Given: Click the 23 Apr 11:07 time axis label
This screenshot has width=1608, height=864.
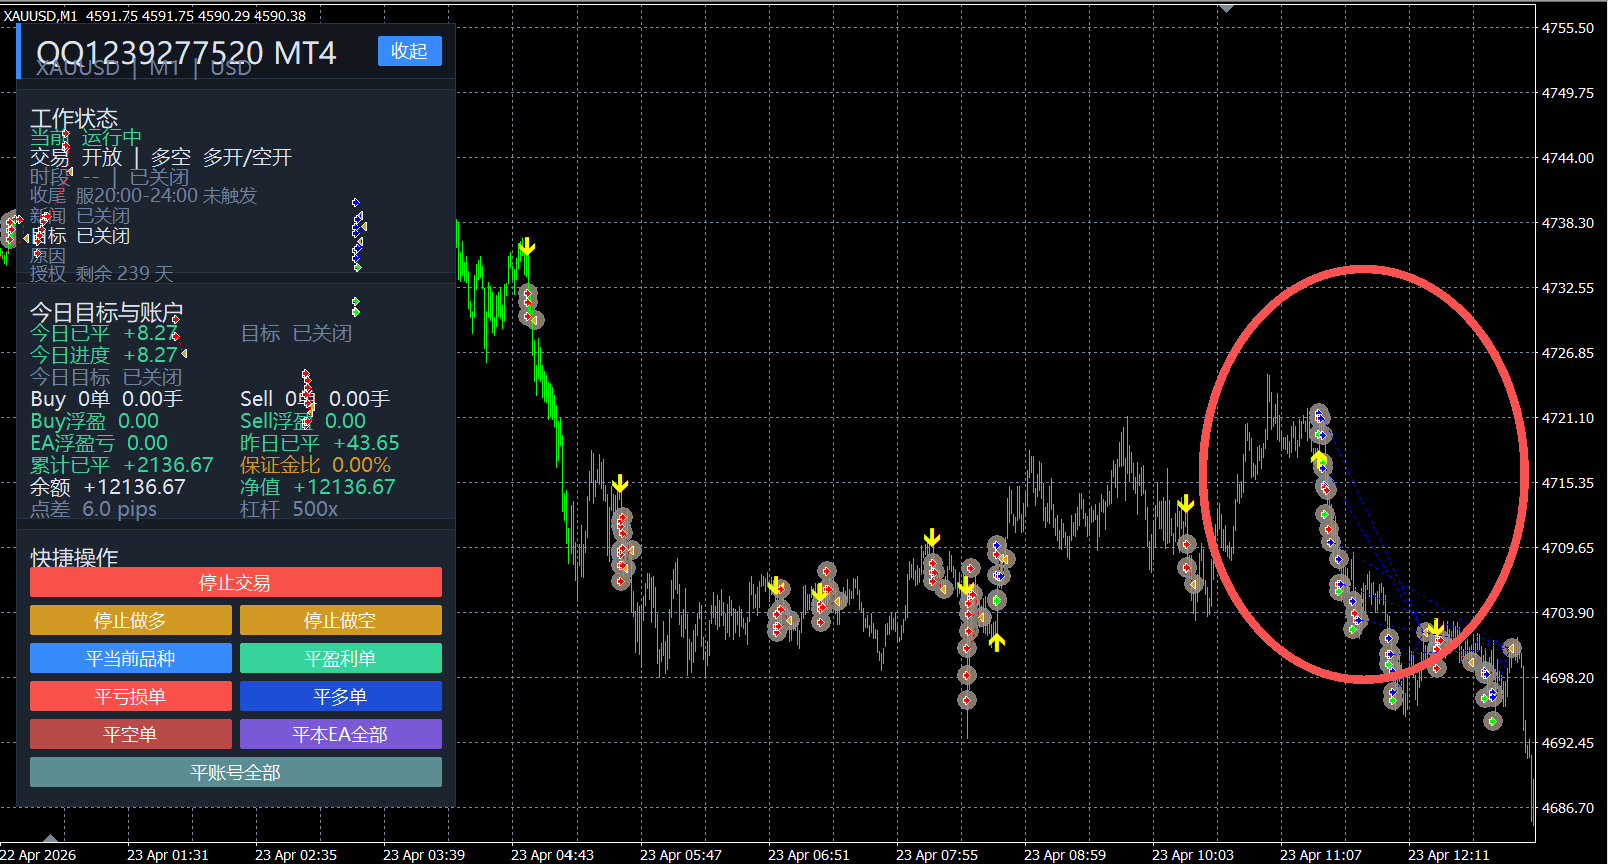Looking at the screenshot, I should (1321, 855).
